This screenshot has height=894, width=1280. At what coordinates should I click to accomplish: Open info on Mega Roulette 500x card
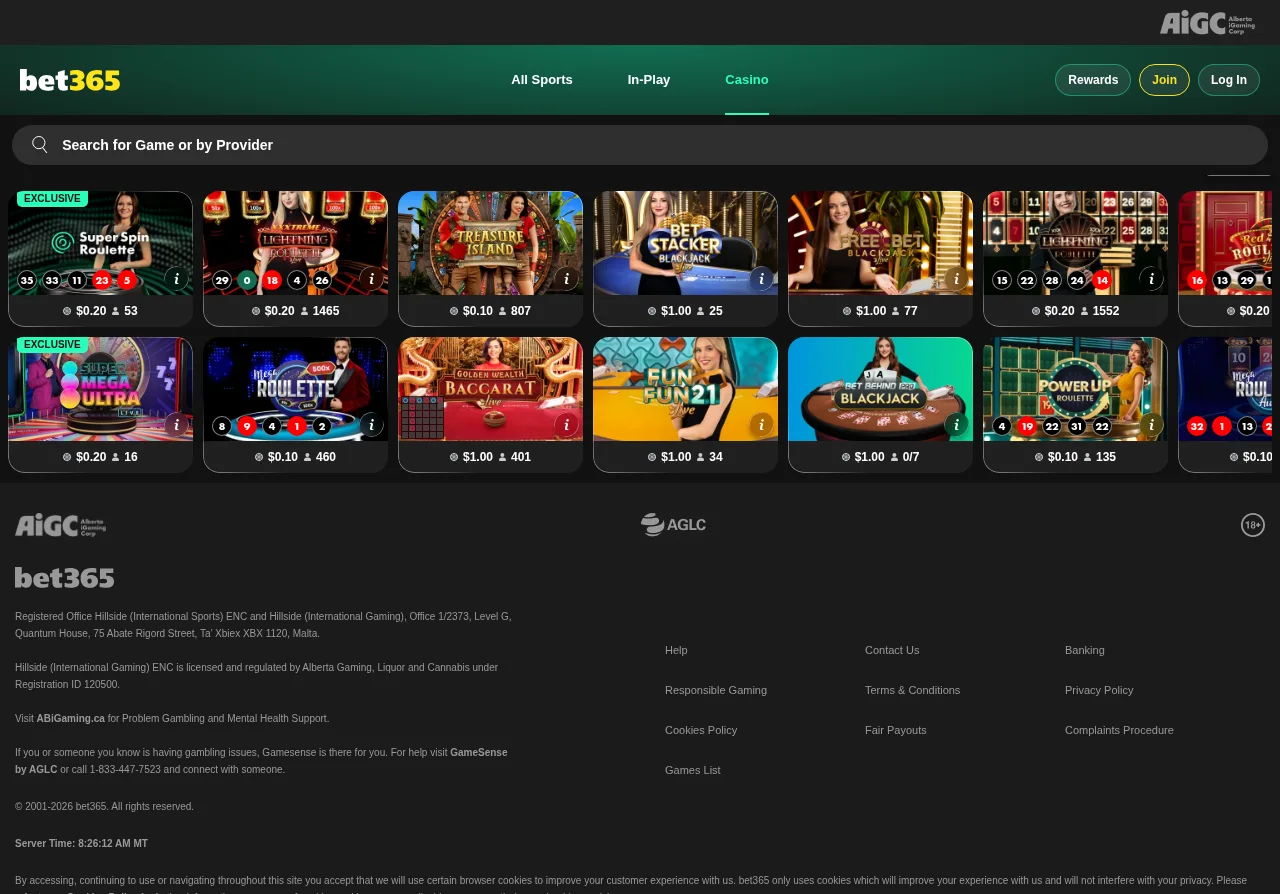click(x=372, y=425)
